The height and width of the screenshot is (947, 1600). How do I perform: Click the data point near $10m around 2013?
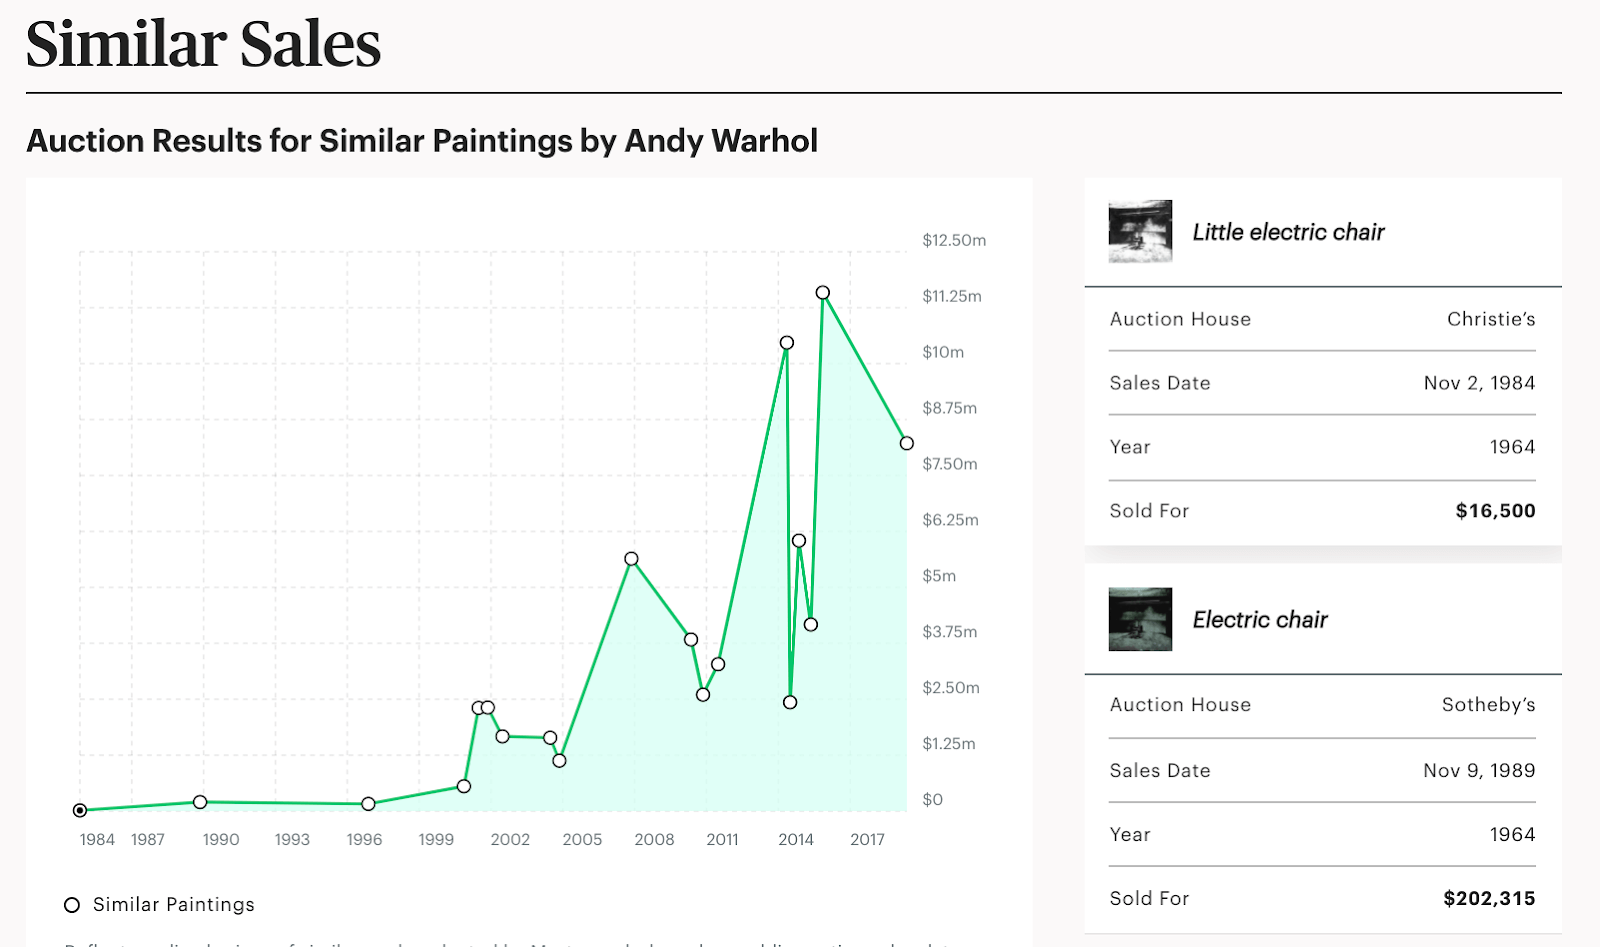pyautogui.click(x=787, y=343)
